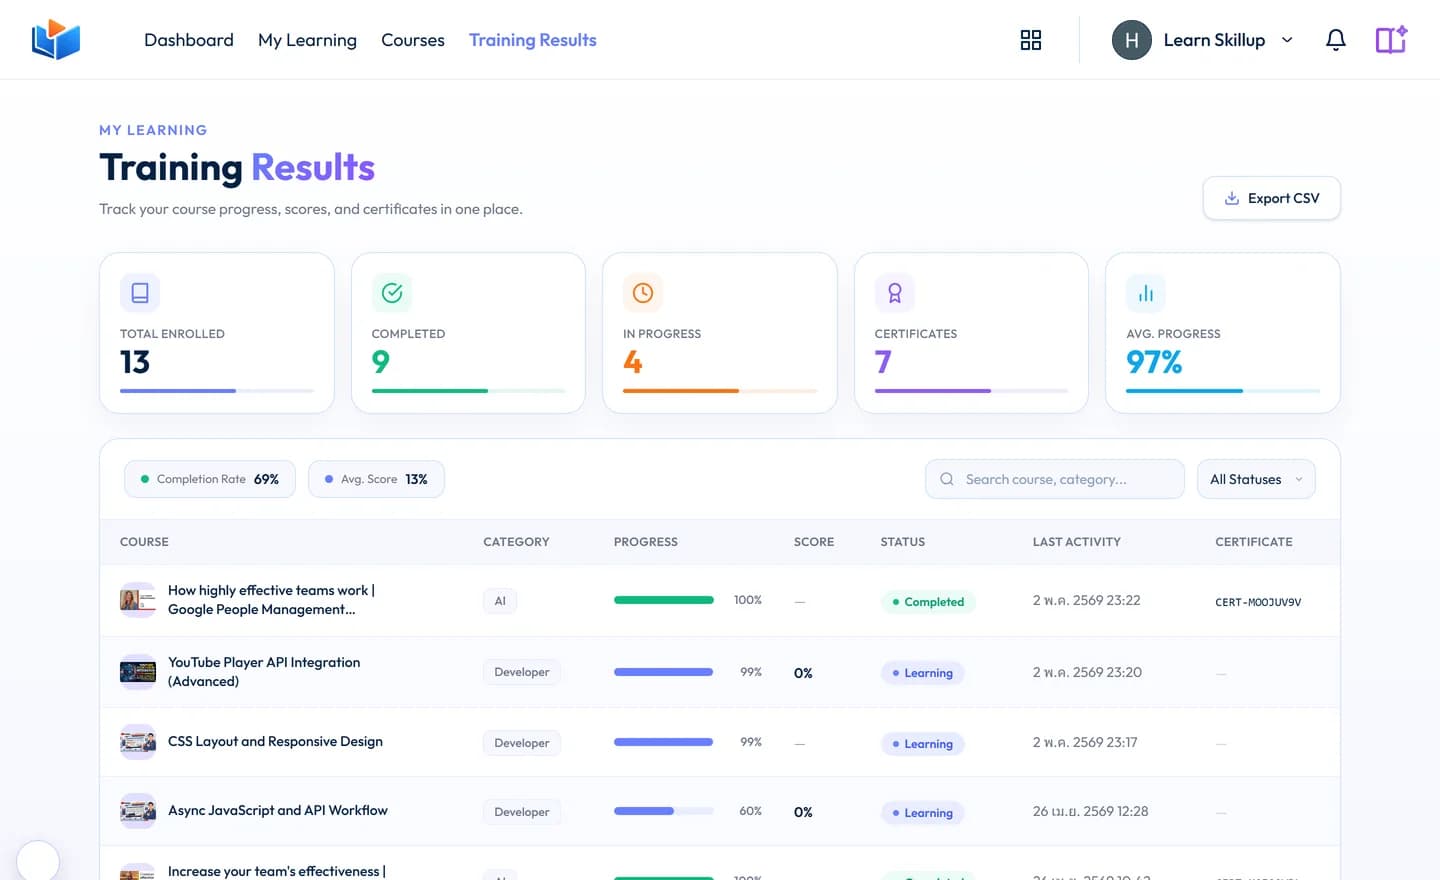
Task: Click the AI category tag in first row
Action: 500,601
